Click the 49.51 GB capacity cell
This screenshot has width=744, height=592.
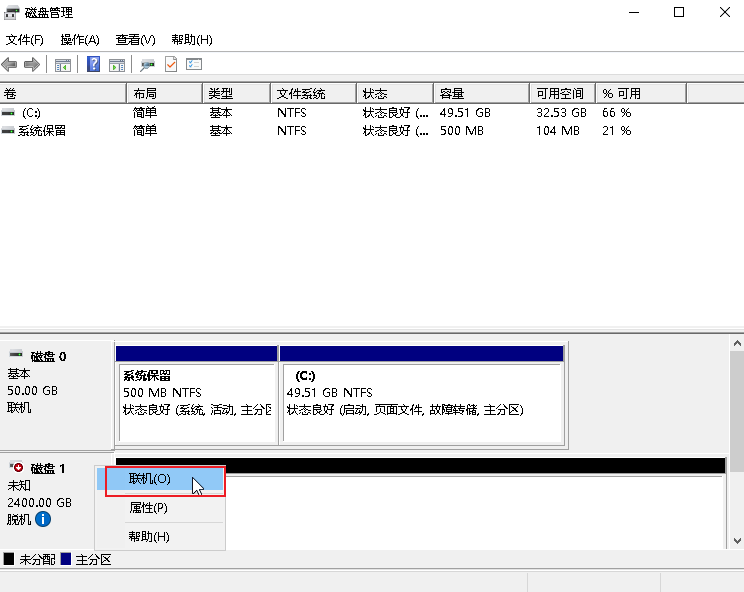[x=465, y=113]
